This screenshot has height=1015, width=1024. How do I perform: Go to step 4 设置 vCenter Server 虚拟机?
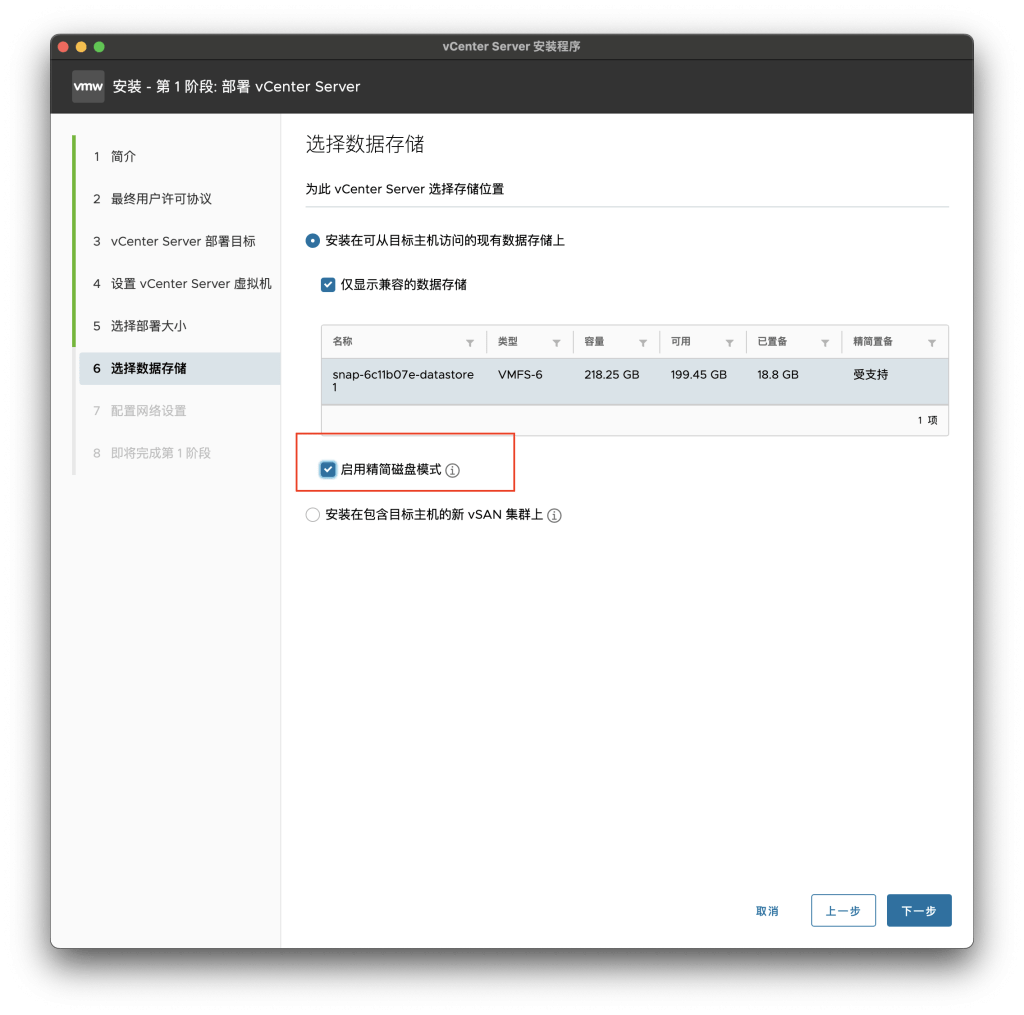pyautogui.click(x=180, y=284)
